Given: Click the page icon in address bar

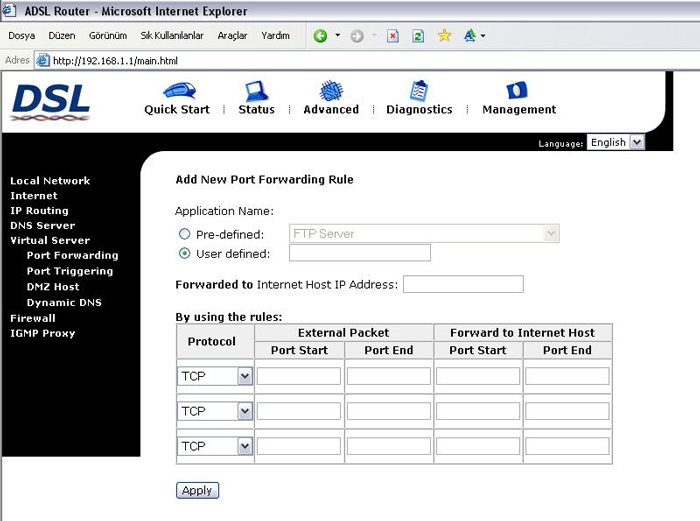Looking at the screenshot, I should click(x=43, y=60).
